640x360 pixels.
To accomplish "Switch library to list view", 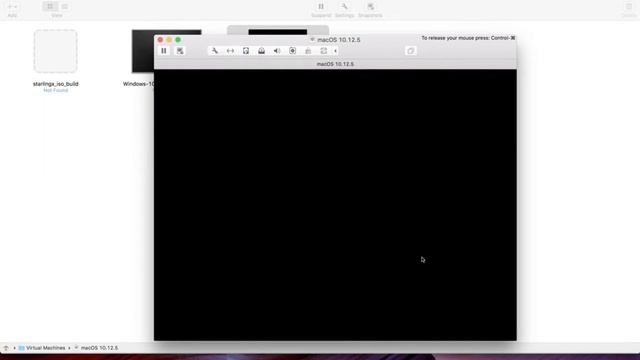I will 64,7.
